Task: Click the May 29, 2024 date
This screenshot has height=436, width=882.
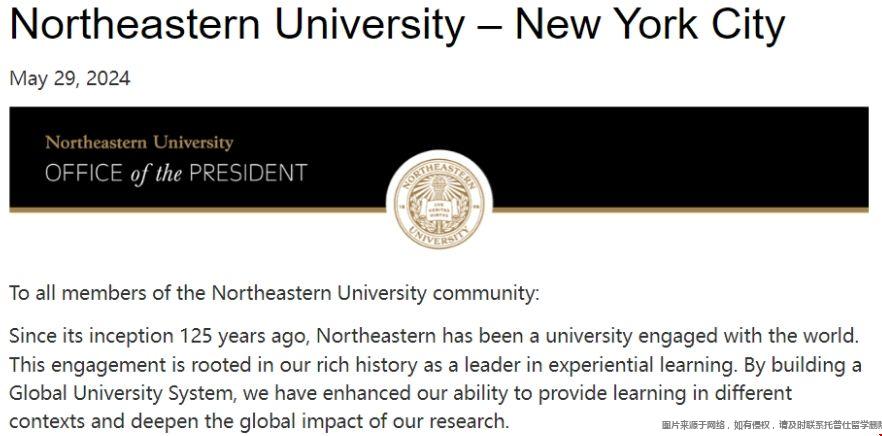Action: click(70, 78)
